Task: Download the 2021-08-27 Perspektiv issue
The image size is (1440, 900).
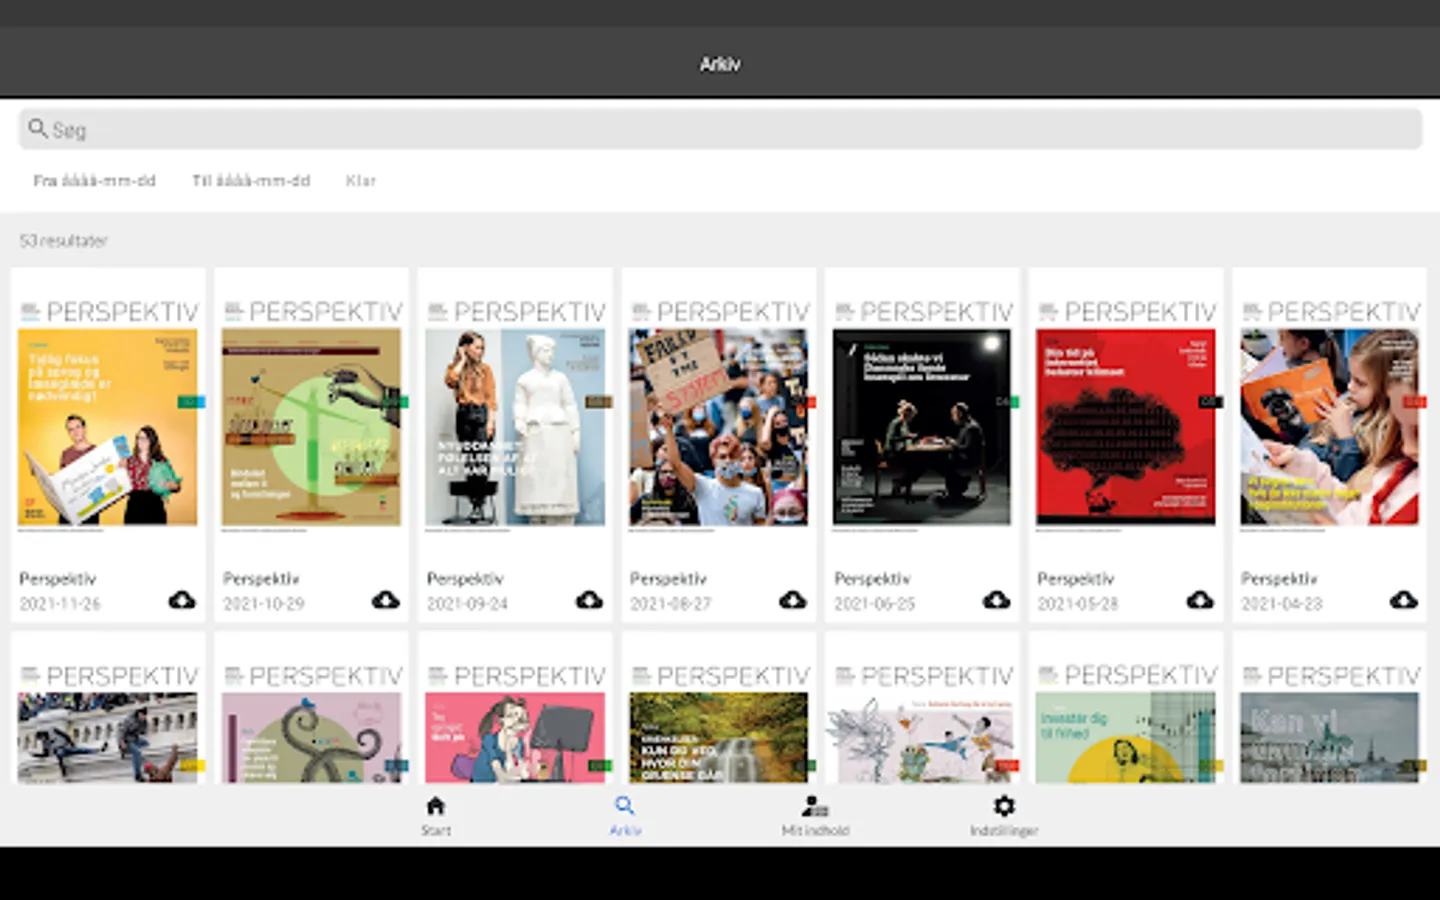Action: click(x=793, y=600)
